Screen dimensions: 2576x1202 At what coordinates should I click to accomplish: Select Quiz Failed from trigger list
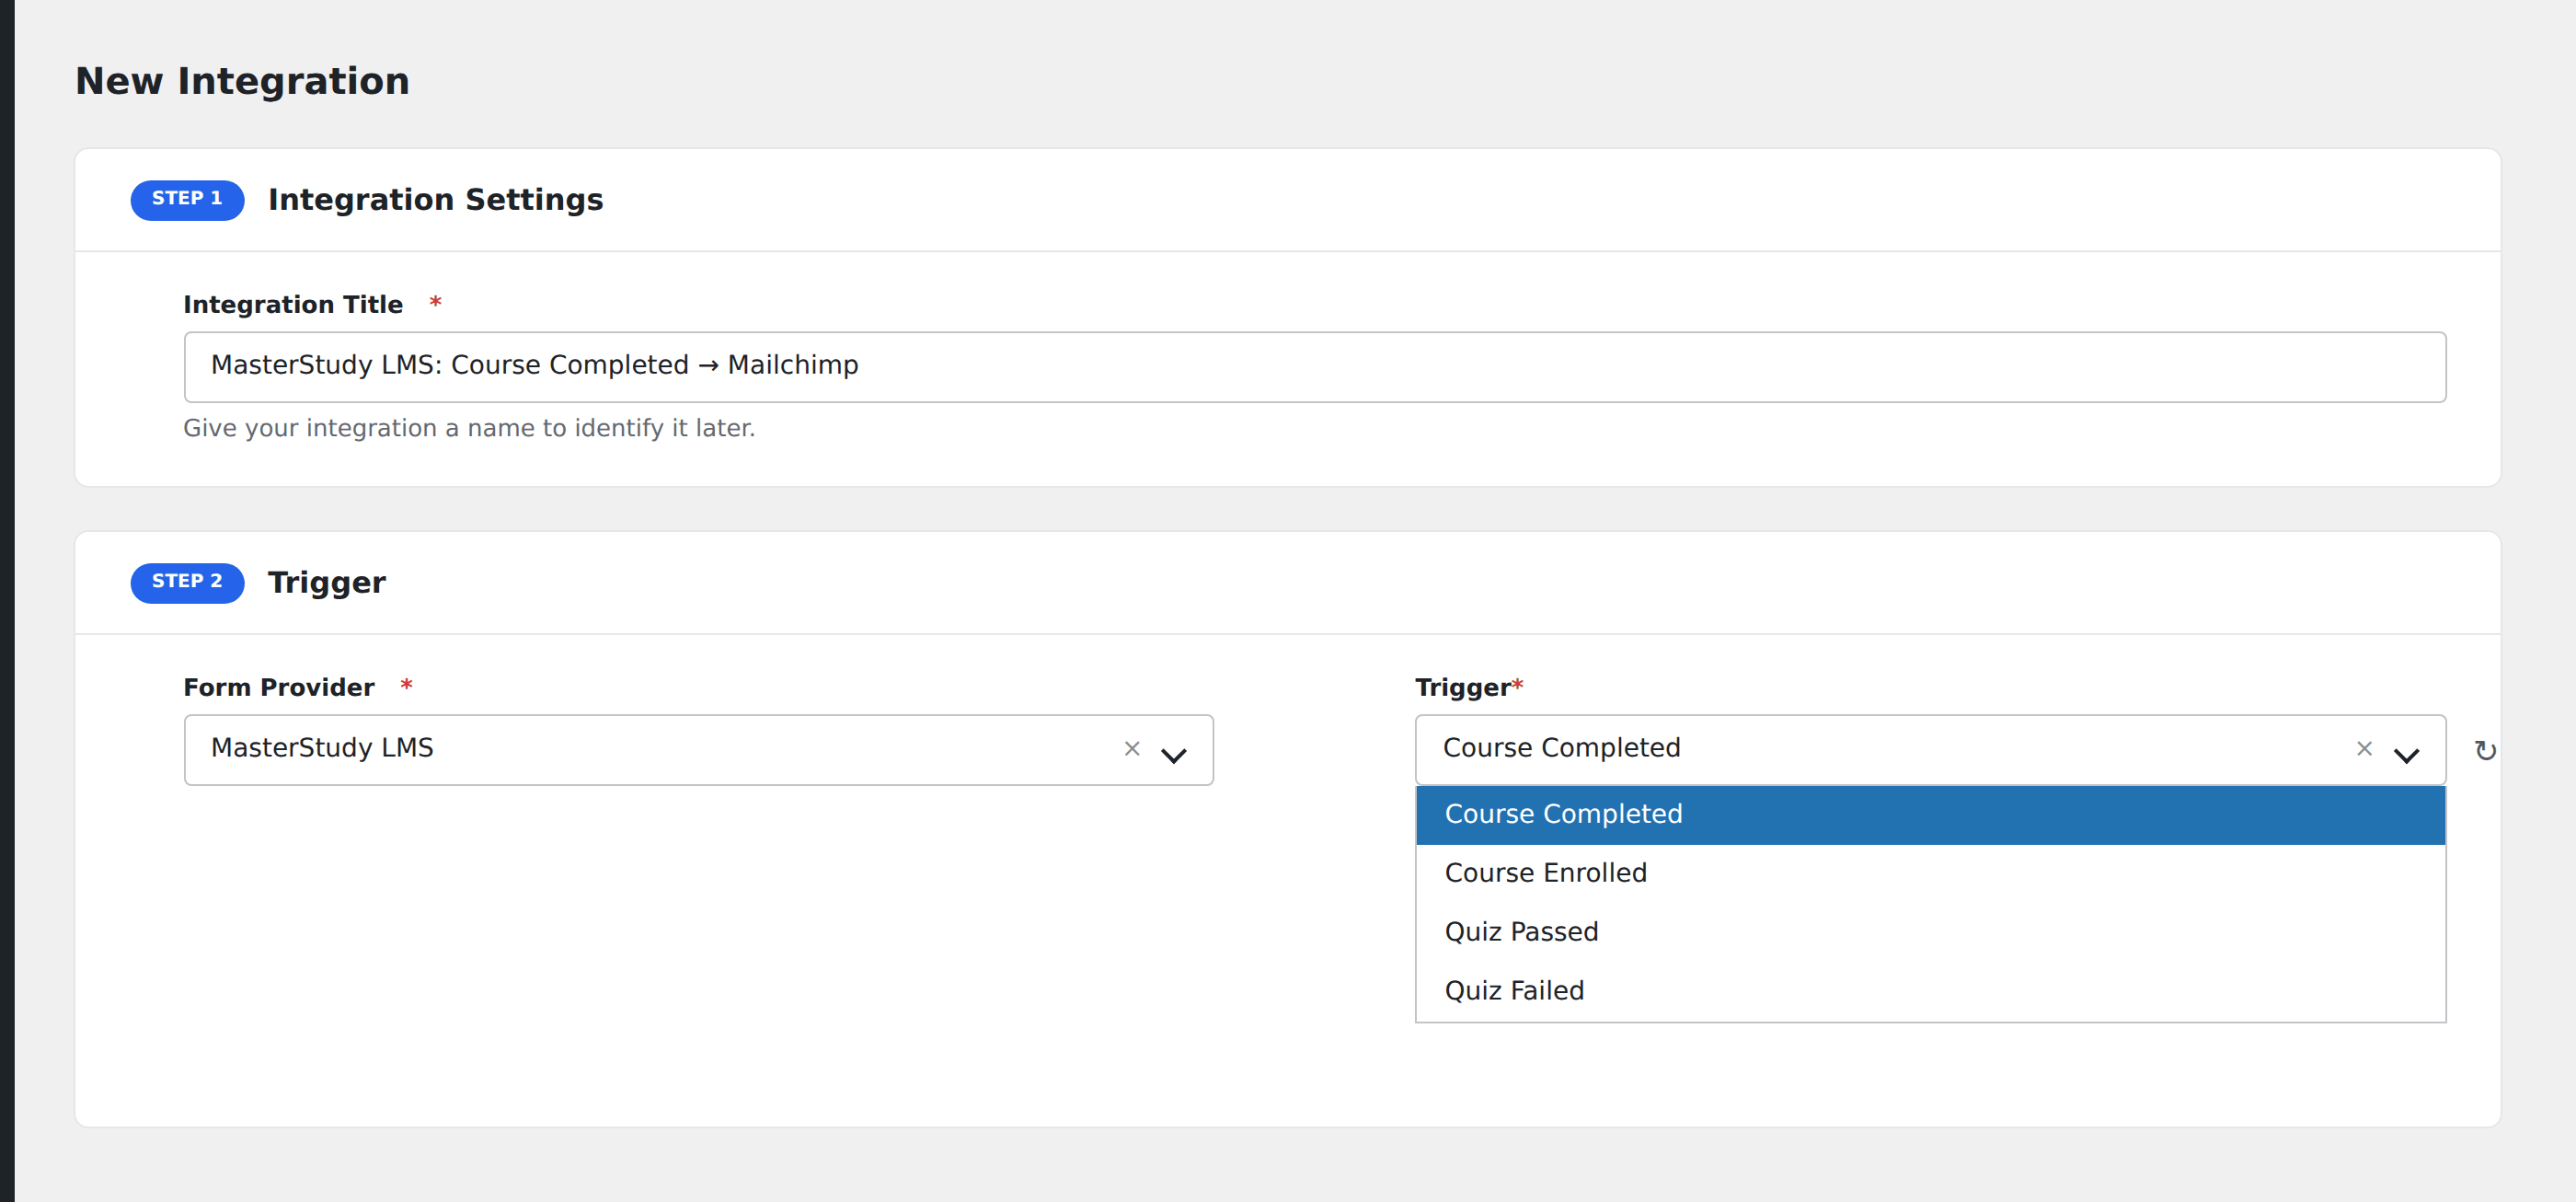pyautogui.click(x=1930, y=991)
